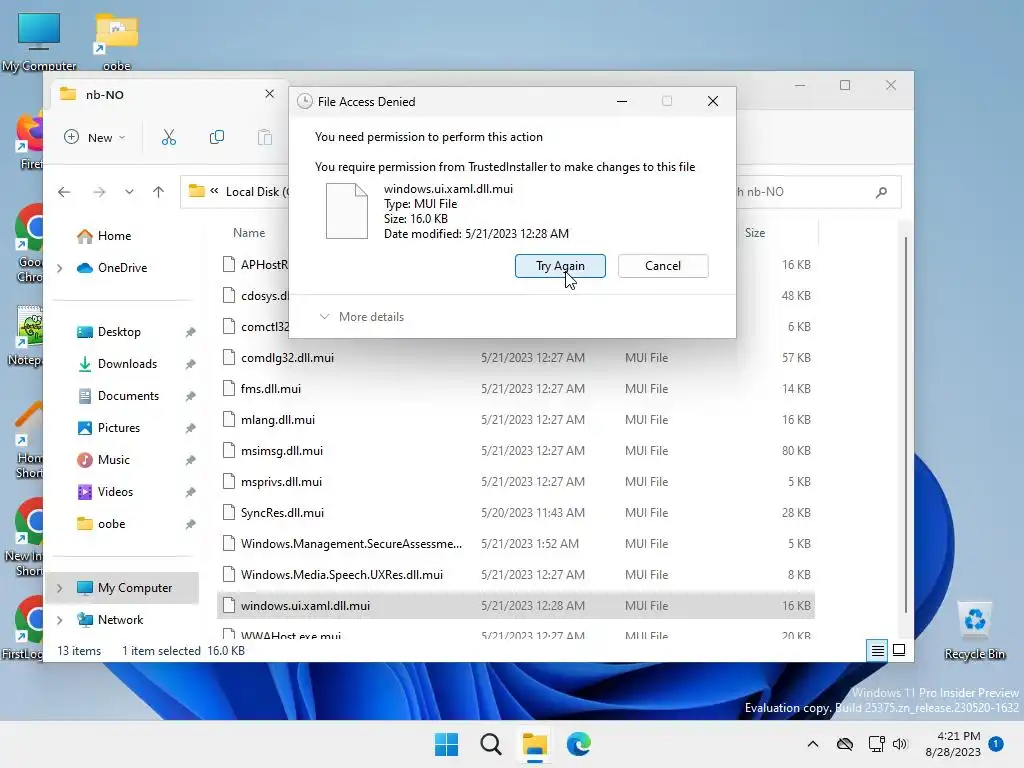
Task: Click the Local Disk breadcrumb in address bar
Action: [255, 192]
